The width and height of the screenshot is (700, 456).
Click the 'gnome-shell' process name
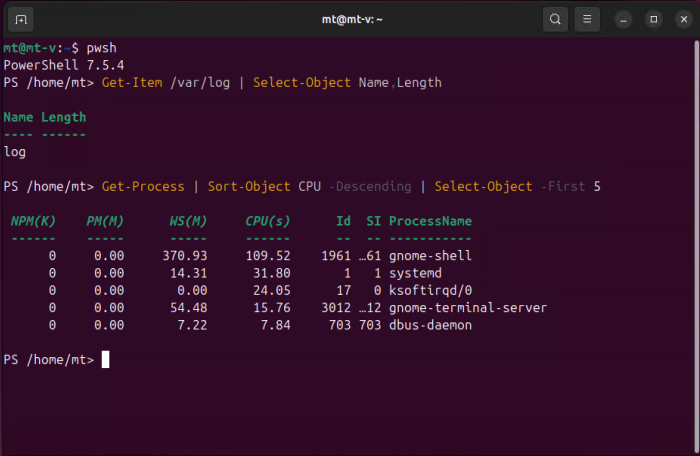coord(430,256)
